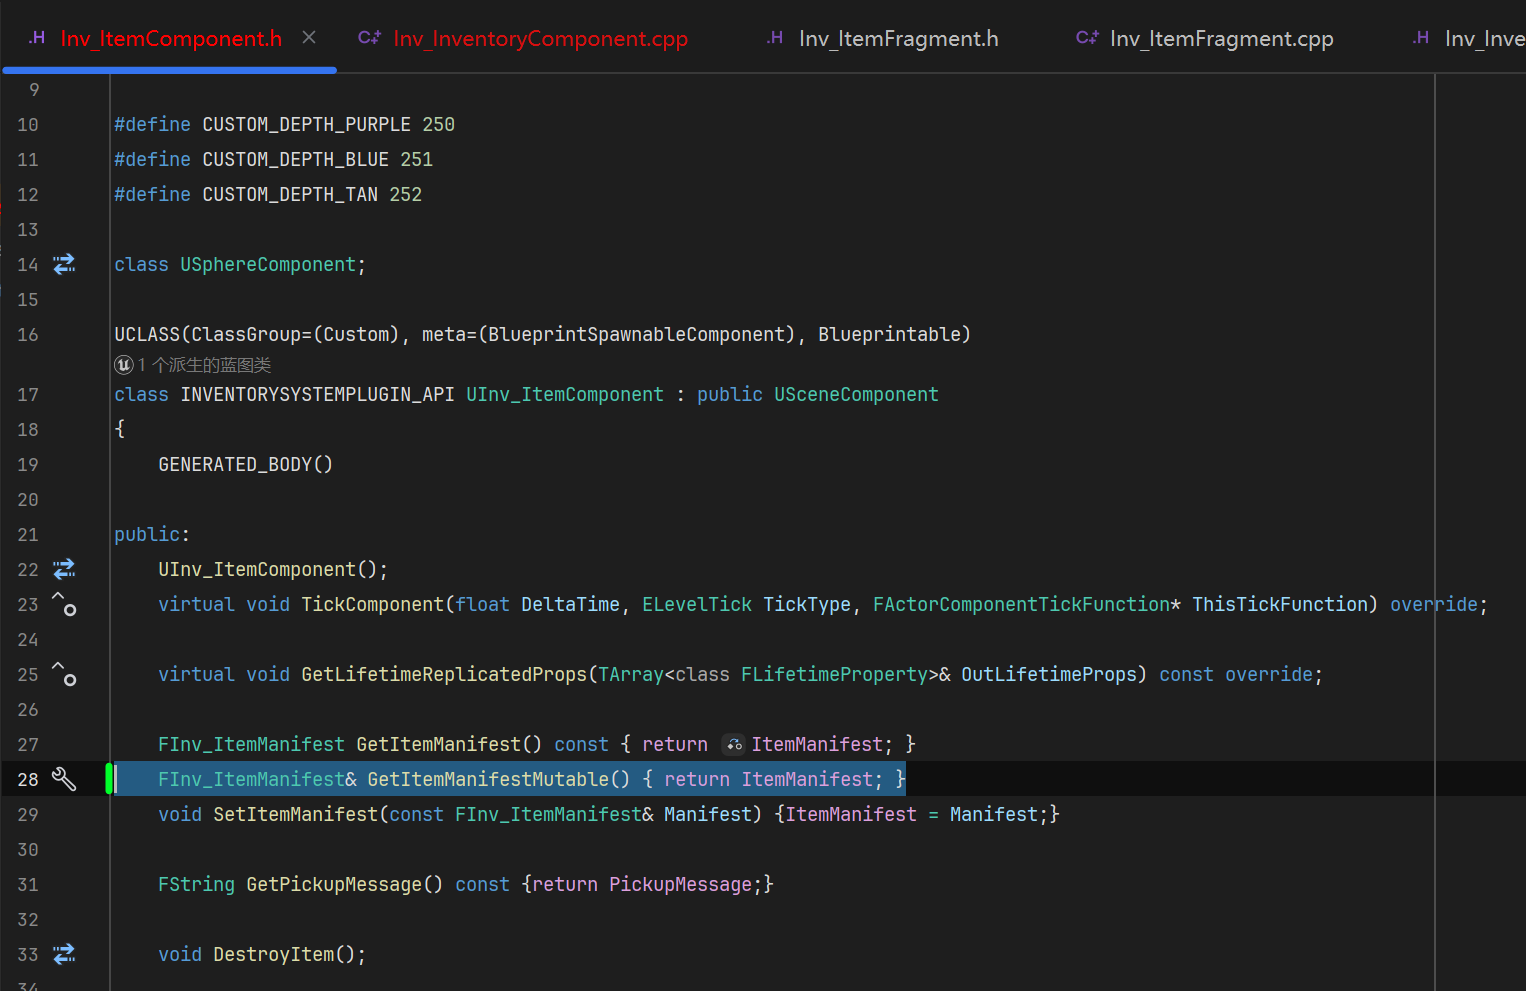Image resolution: width=1526 pixels, height=991 pixels.
Task: Click the C++ file icon on Inv_InventoryComponent.cpp tab
Action: pyautogui.click(x=369, y=38)
